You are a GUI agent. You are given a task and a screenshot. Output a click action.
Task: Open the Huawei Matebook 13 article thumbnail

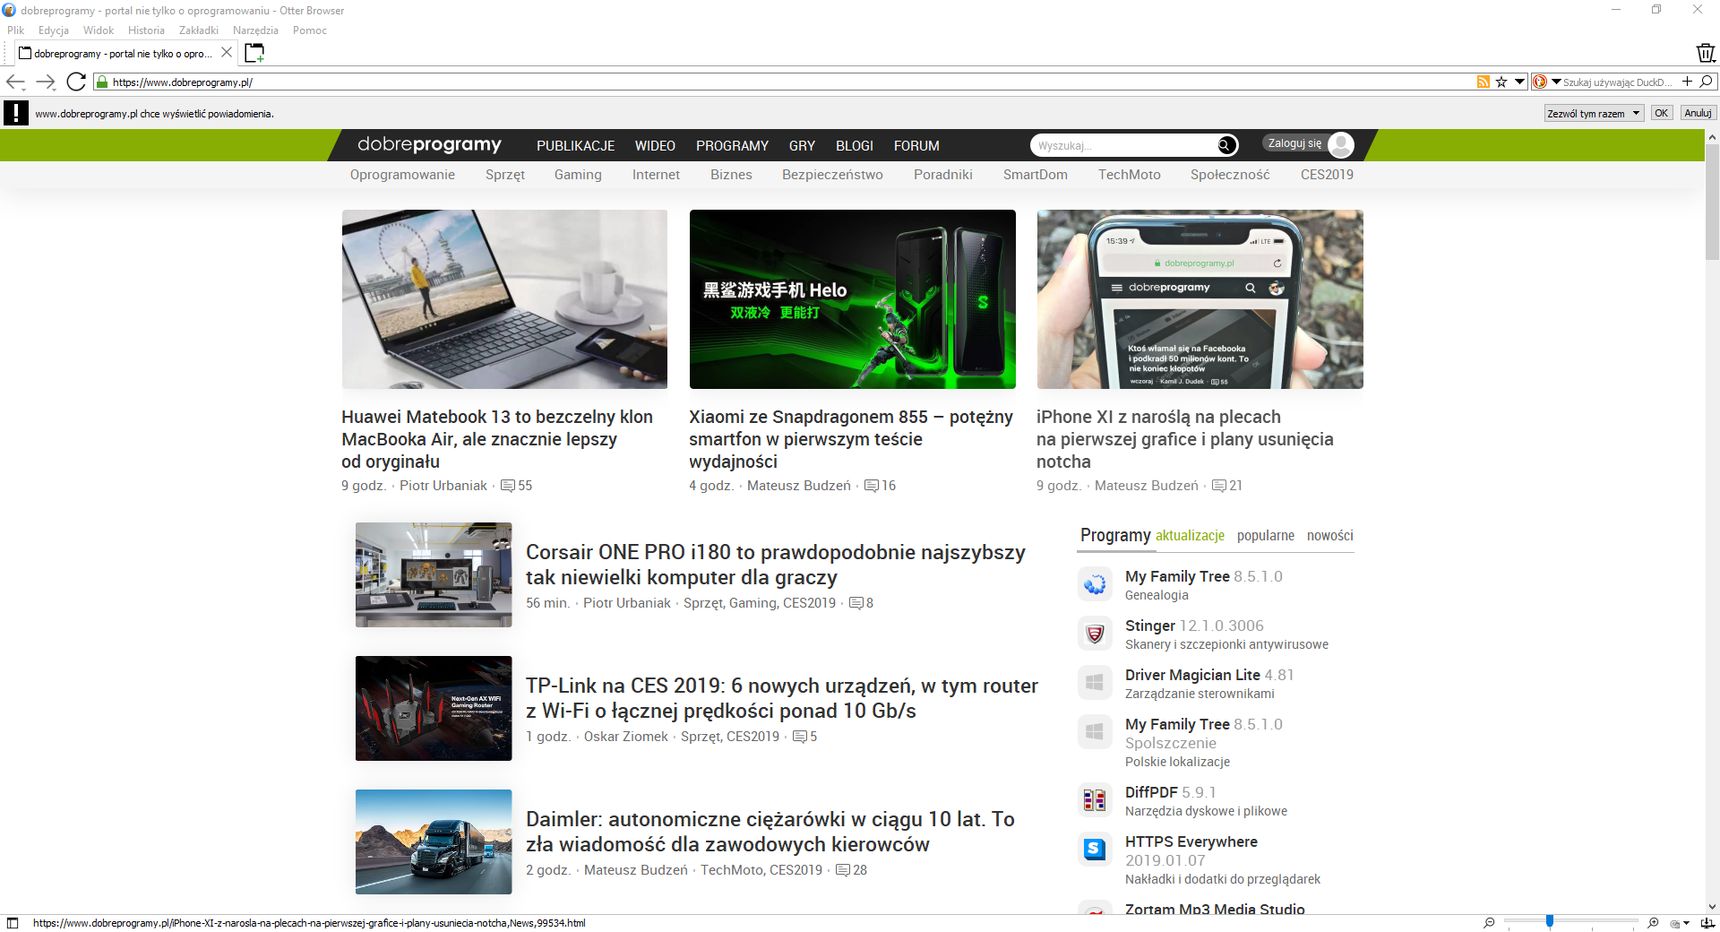pos(504,299)
